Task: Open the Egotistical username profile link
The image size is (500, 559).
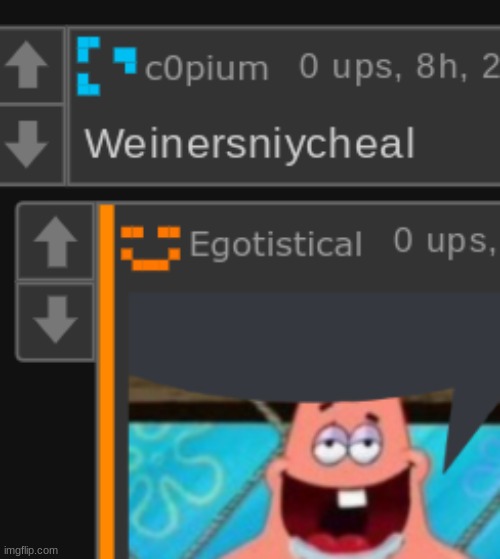Action: pos(275,244)
